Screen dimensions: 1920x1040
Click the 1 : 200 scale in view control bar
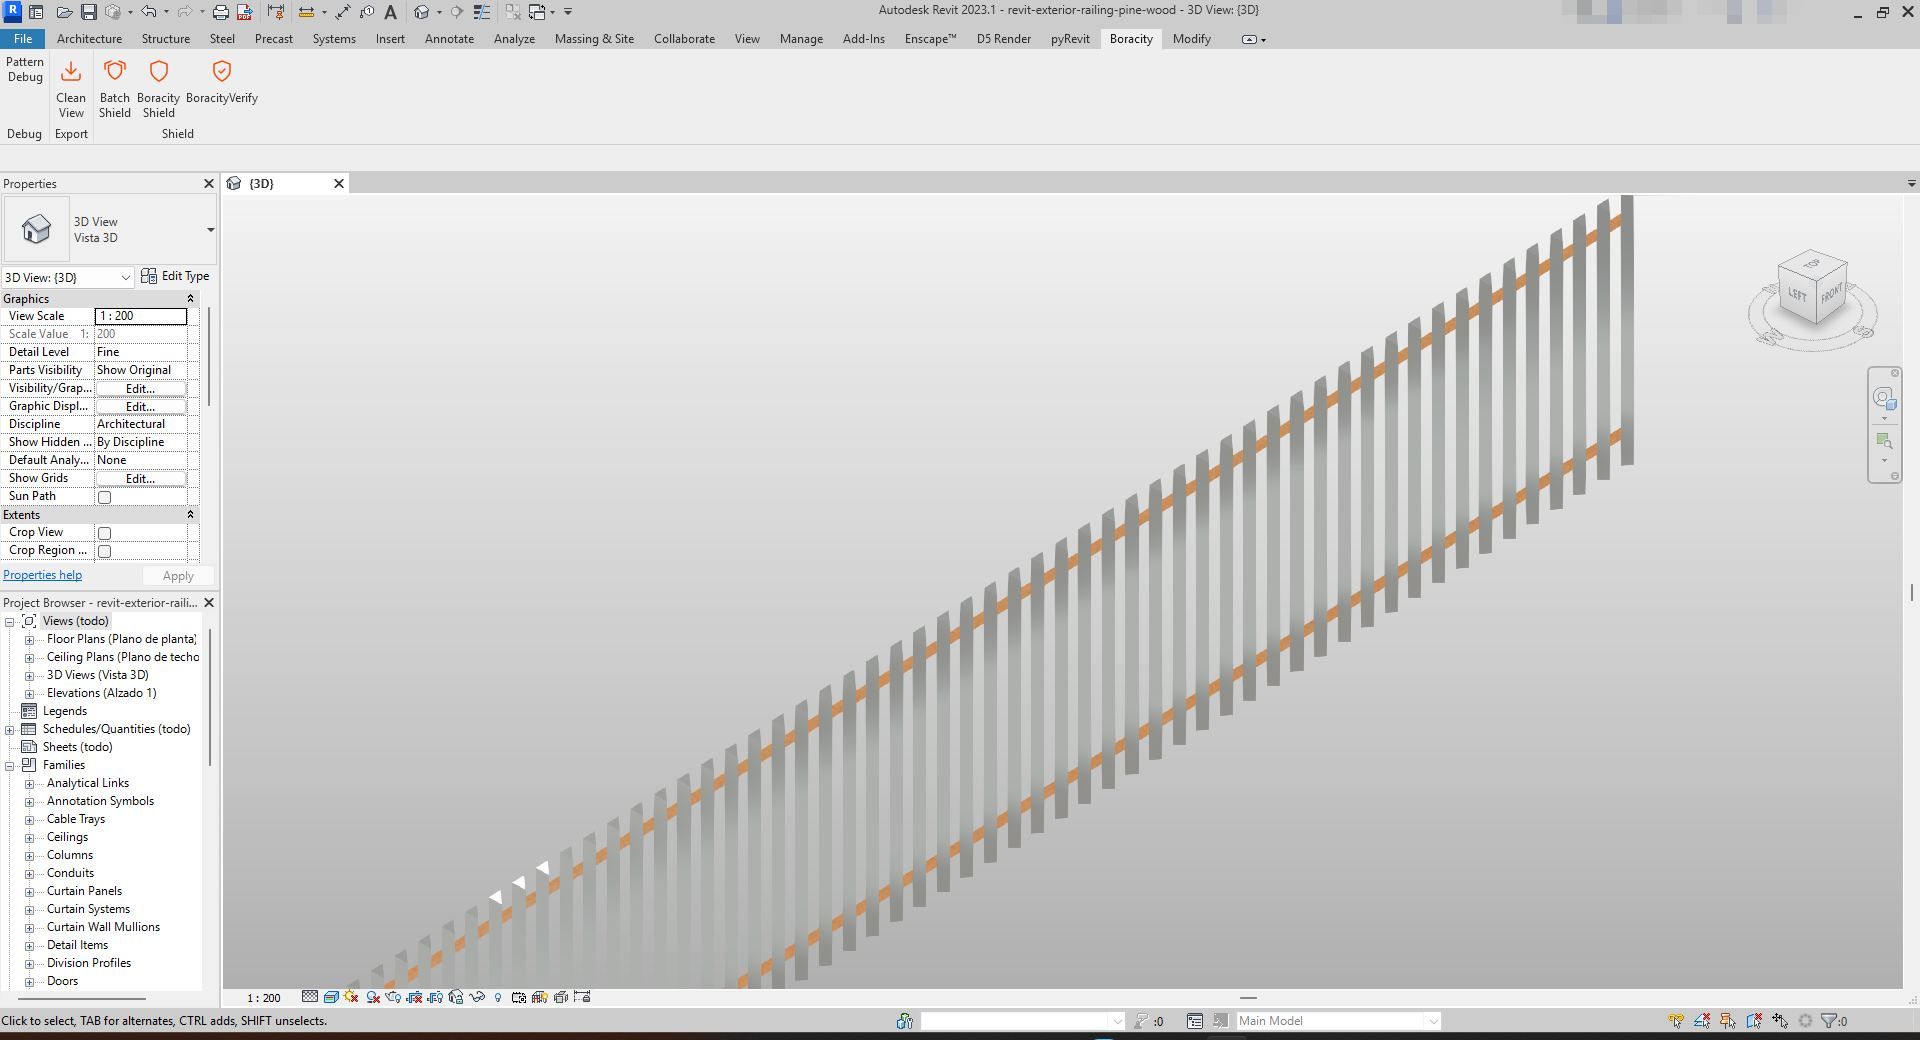click(264, 998)
